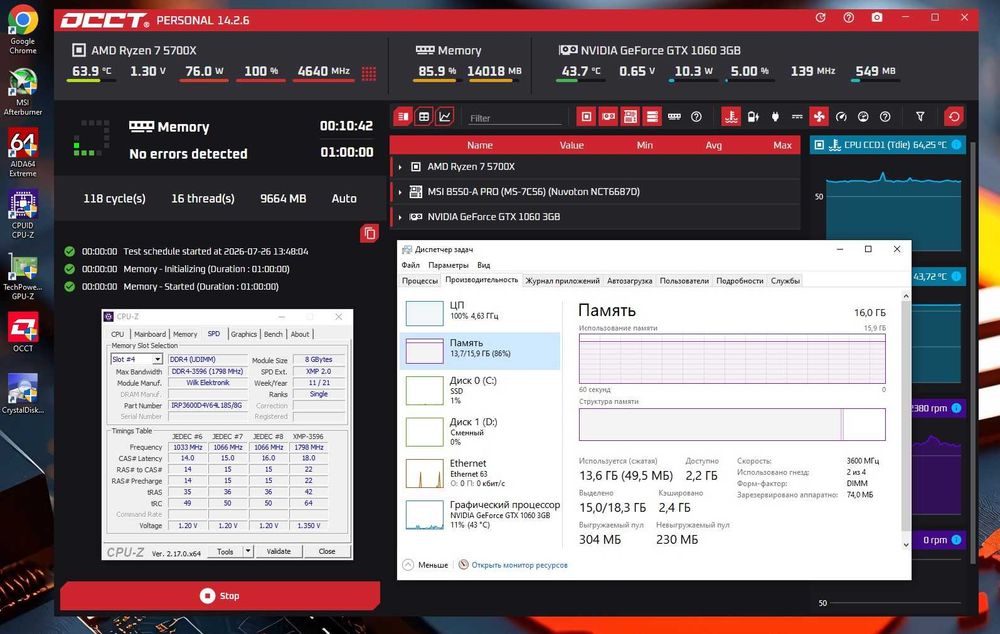Select OCCT desktop shortcut icon

(22, 332)
